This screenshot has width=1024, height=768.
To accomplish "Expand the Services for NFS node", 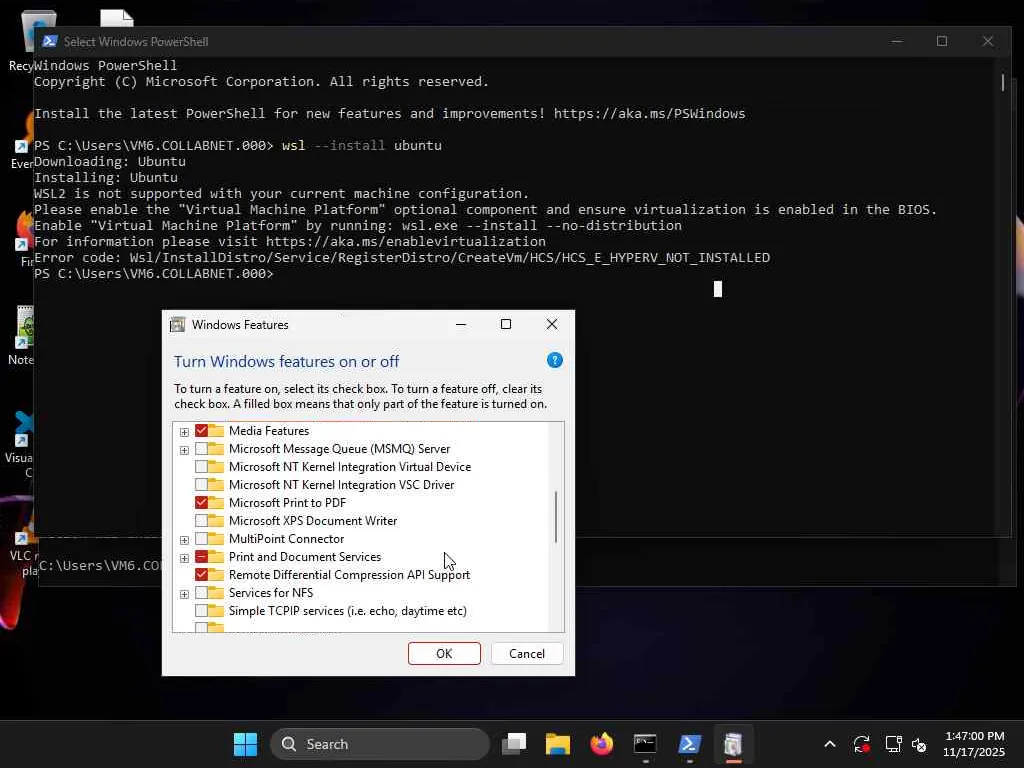I will tap(184, 594).
